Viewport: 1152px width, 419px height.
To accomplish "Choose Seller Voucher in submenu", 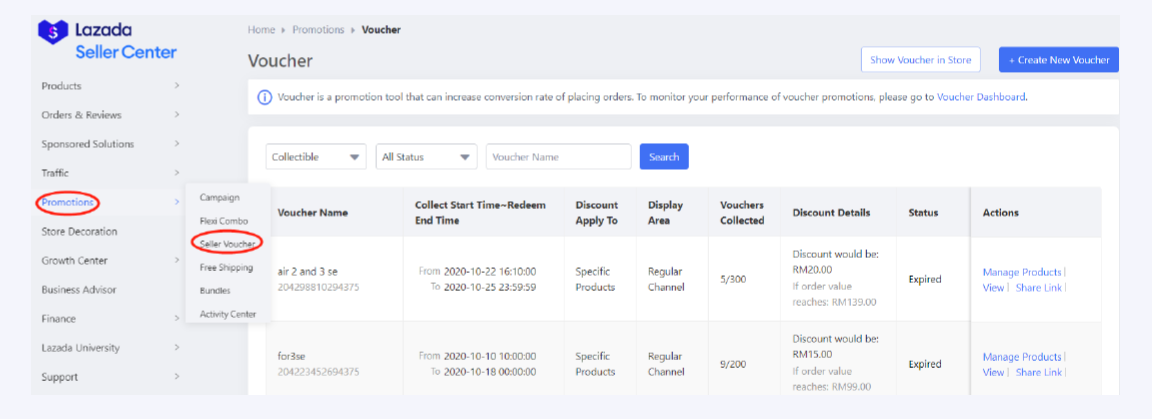I will point(227,243).
